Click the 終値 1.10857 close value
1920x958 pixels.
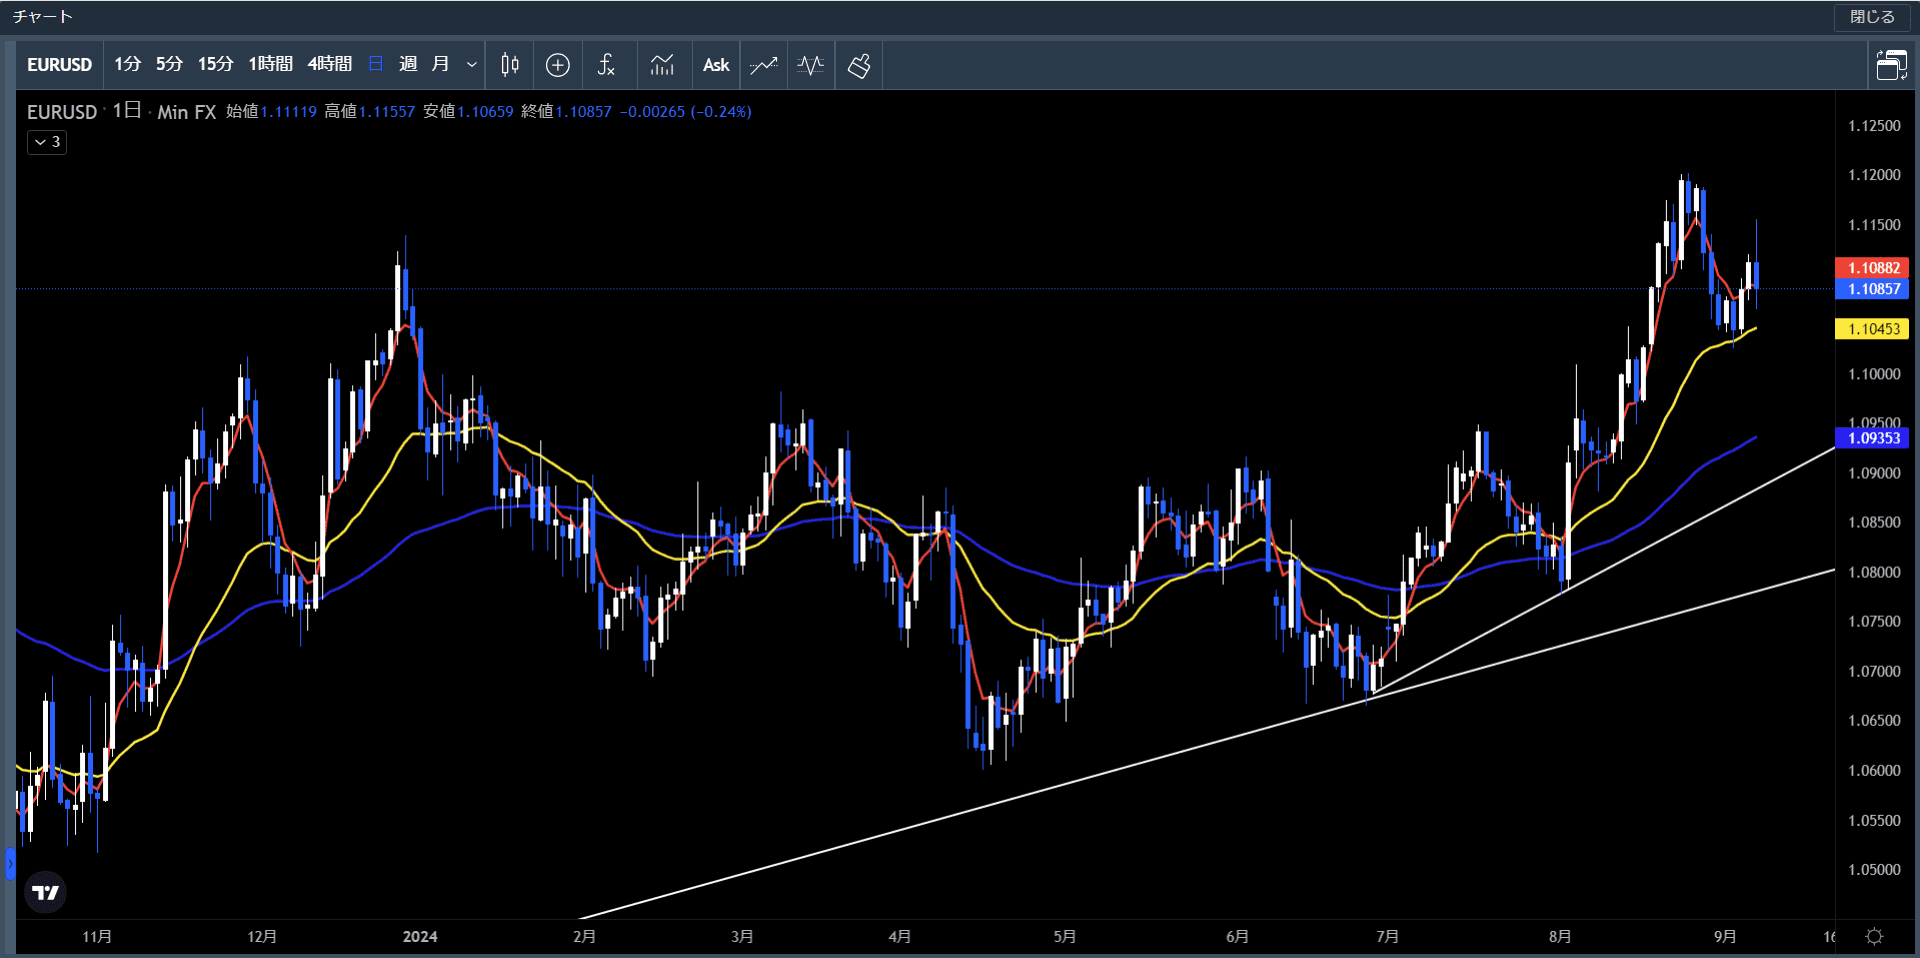tap(566, 112)
